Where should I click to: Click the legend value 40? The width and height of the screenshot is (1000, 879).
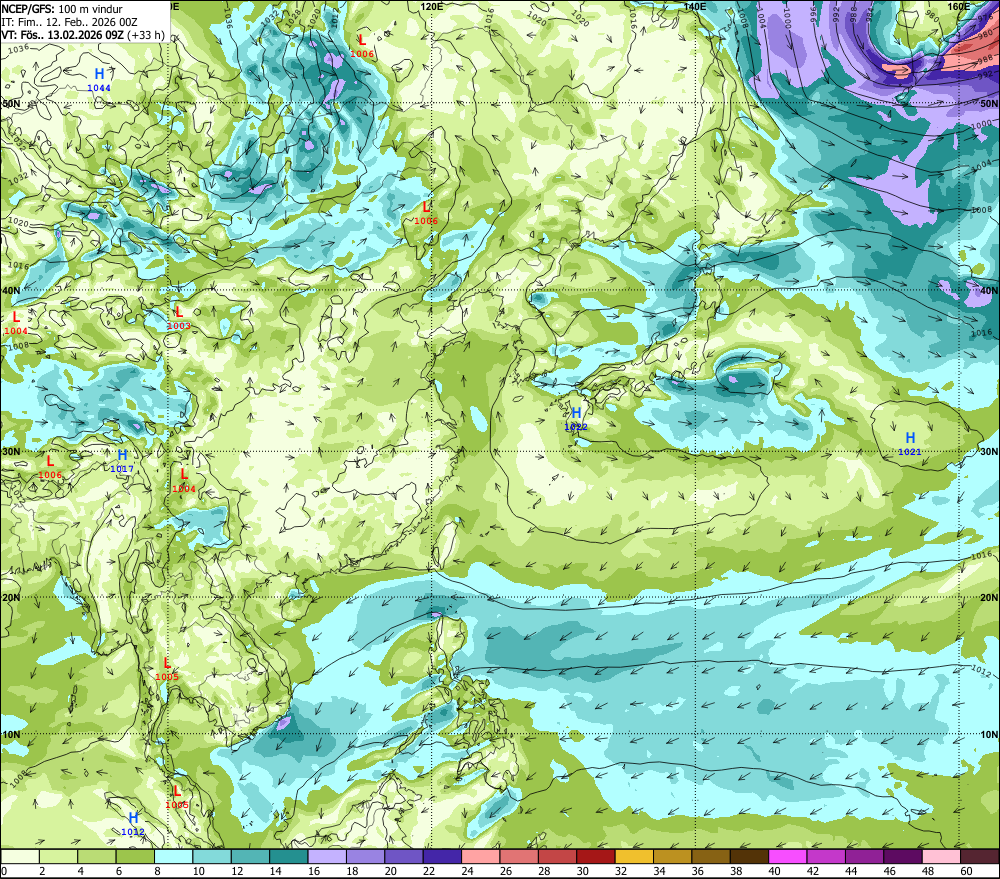click(x=774, y=871)
